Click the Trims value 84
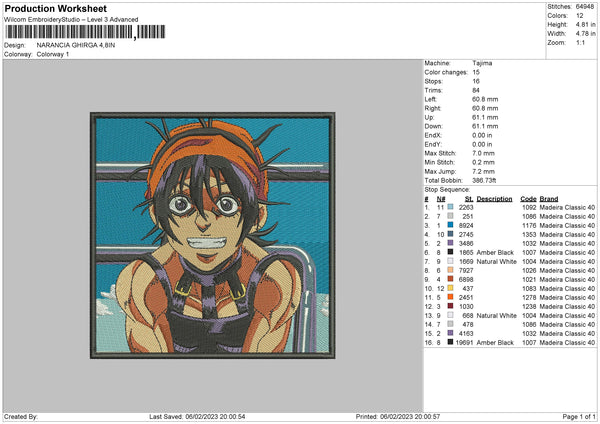Screen dimensions: 600x424 tap(476, 90)
